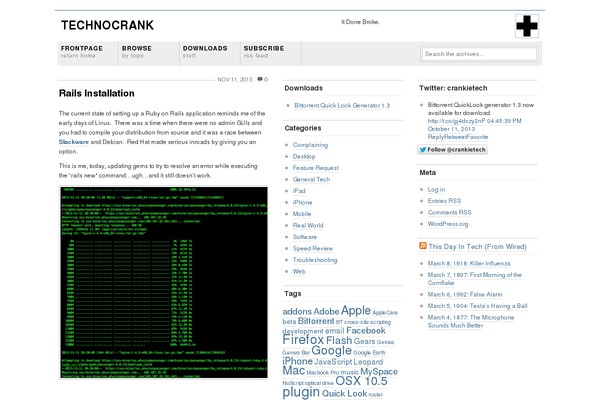This screenshot has width=600, height=400.
Task: Select the Firefox tag
Action: pos(303,339)
